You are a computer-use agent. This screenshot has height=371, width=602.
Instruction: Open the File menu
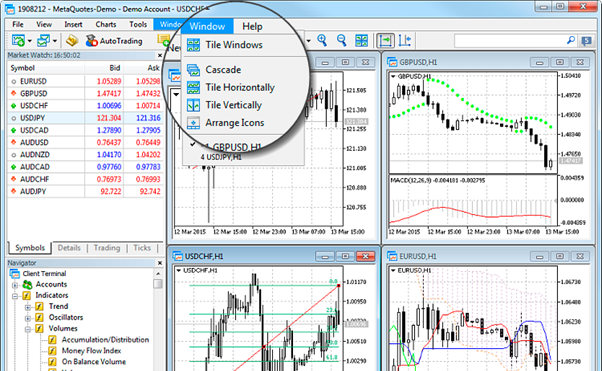(18, 25)
